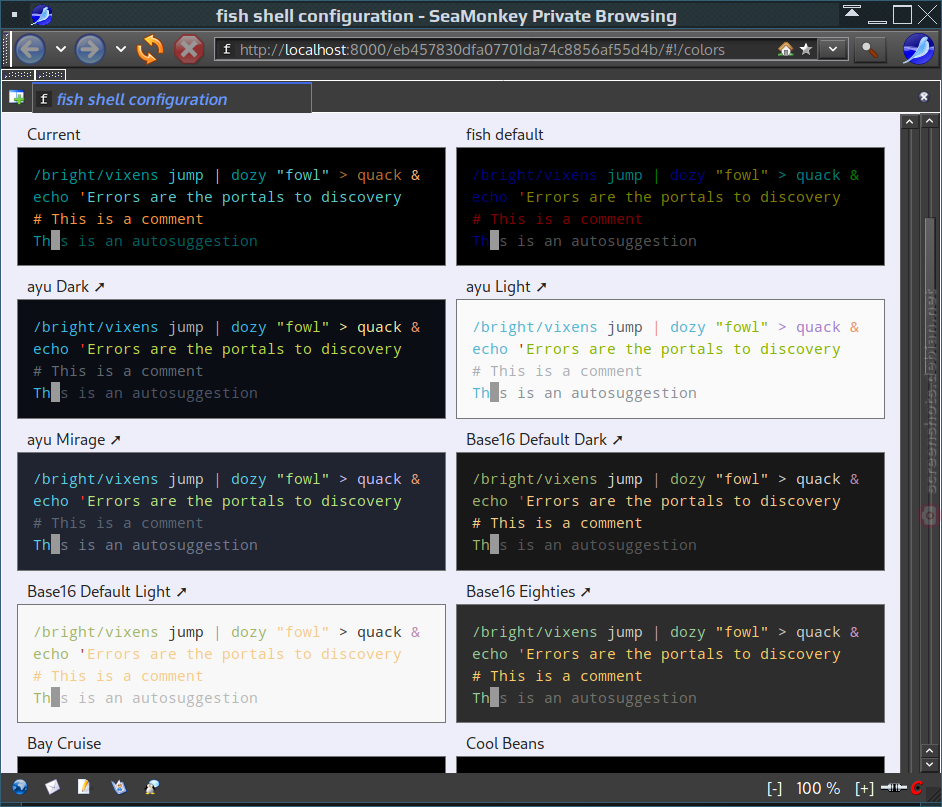
Task: Click the SeaMonkey throbber logo in the toolbar
Action: tap(918, 49)
